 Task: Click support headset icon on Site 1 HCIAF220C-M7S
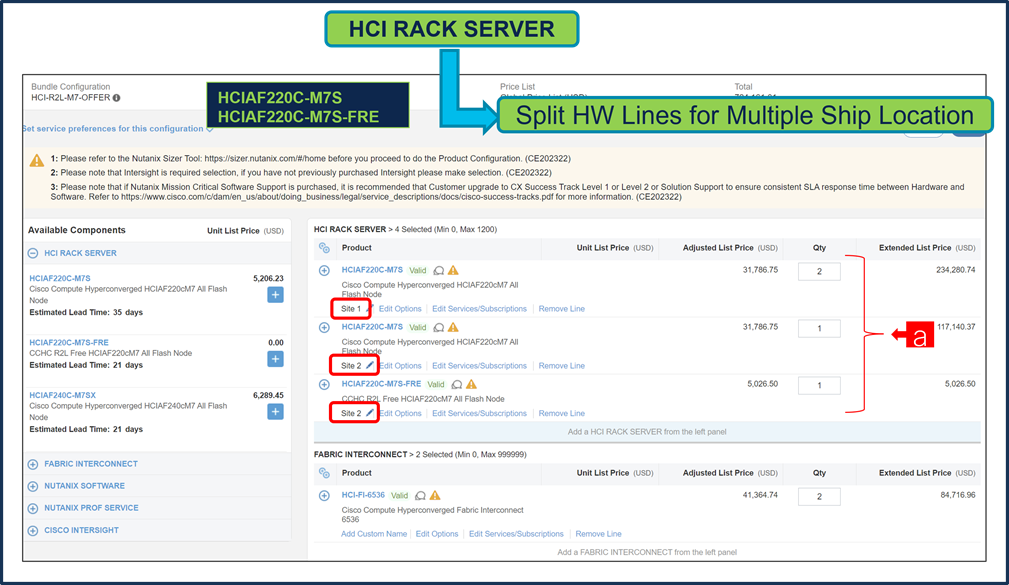pyautogui.click(x=439, y=271)
